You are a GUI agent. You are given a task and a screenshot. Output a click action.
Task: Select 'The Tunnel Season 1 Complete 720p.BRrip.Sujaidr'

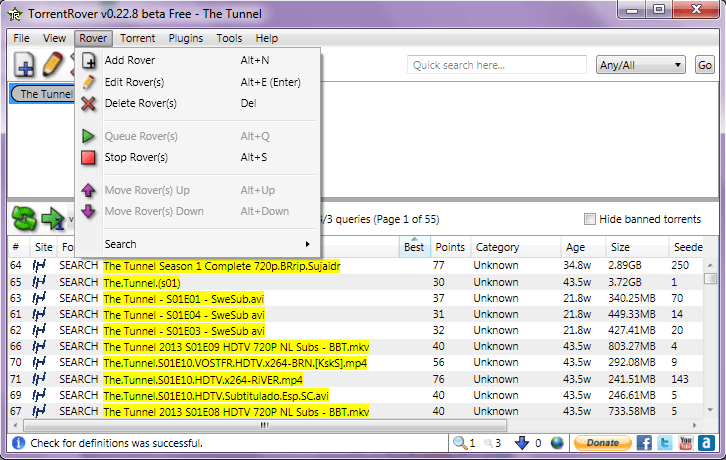pos(222,266)
